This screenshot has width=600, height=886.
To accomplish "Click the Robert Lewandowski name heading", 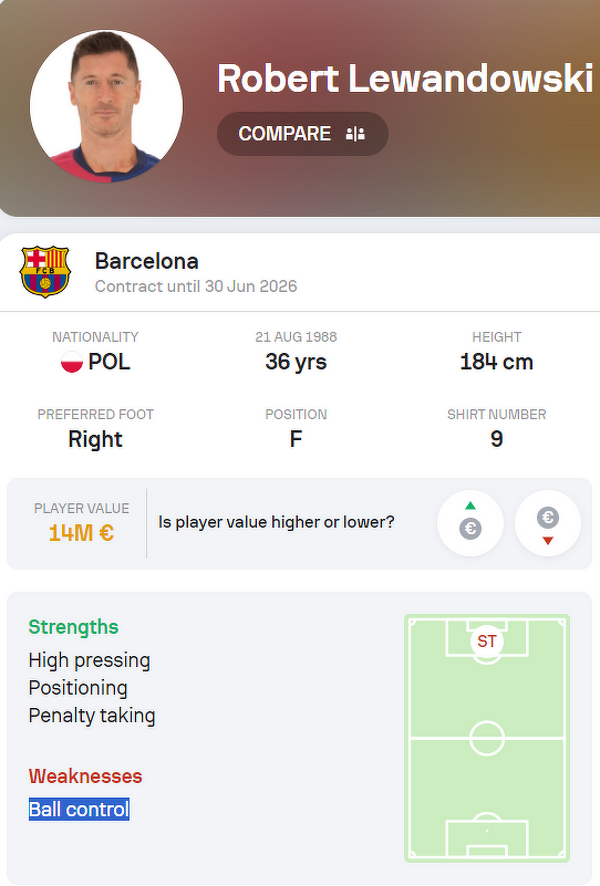I will click(x=405, y=78).
